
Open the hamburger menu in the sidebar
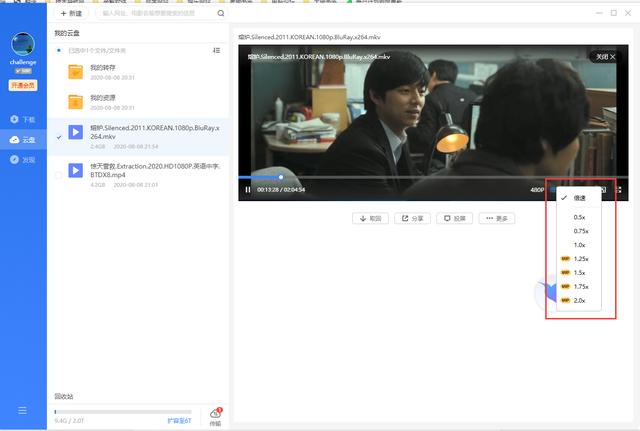click(x=22, y=411)
